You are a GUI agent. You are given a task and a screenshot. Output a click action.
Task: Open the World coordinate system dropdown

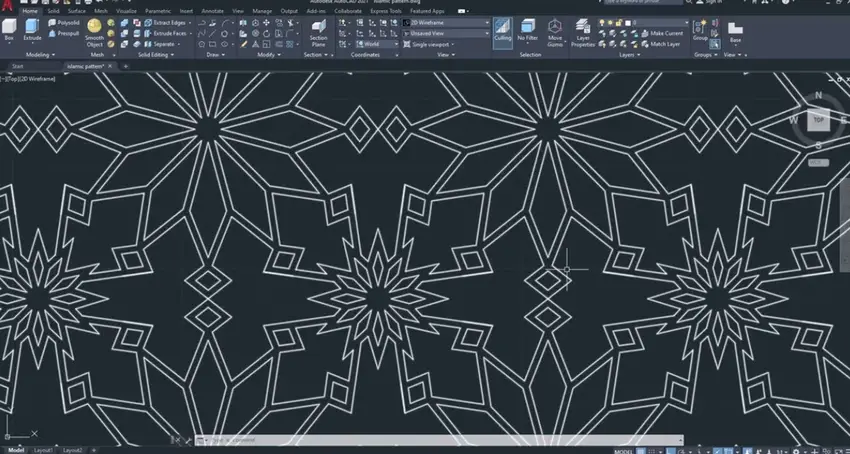[377, 44]
